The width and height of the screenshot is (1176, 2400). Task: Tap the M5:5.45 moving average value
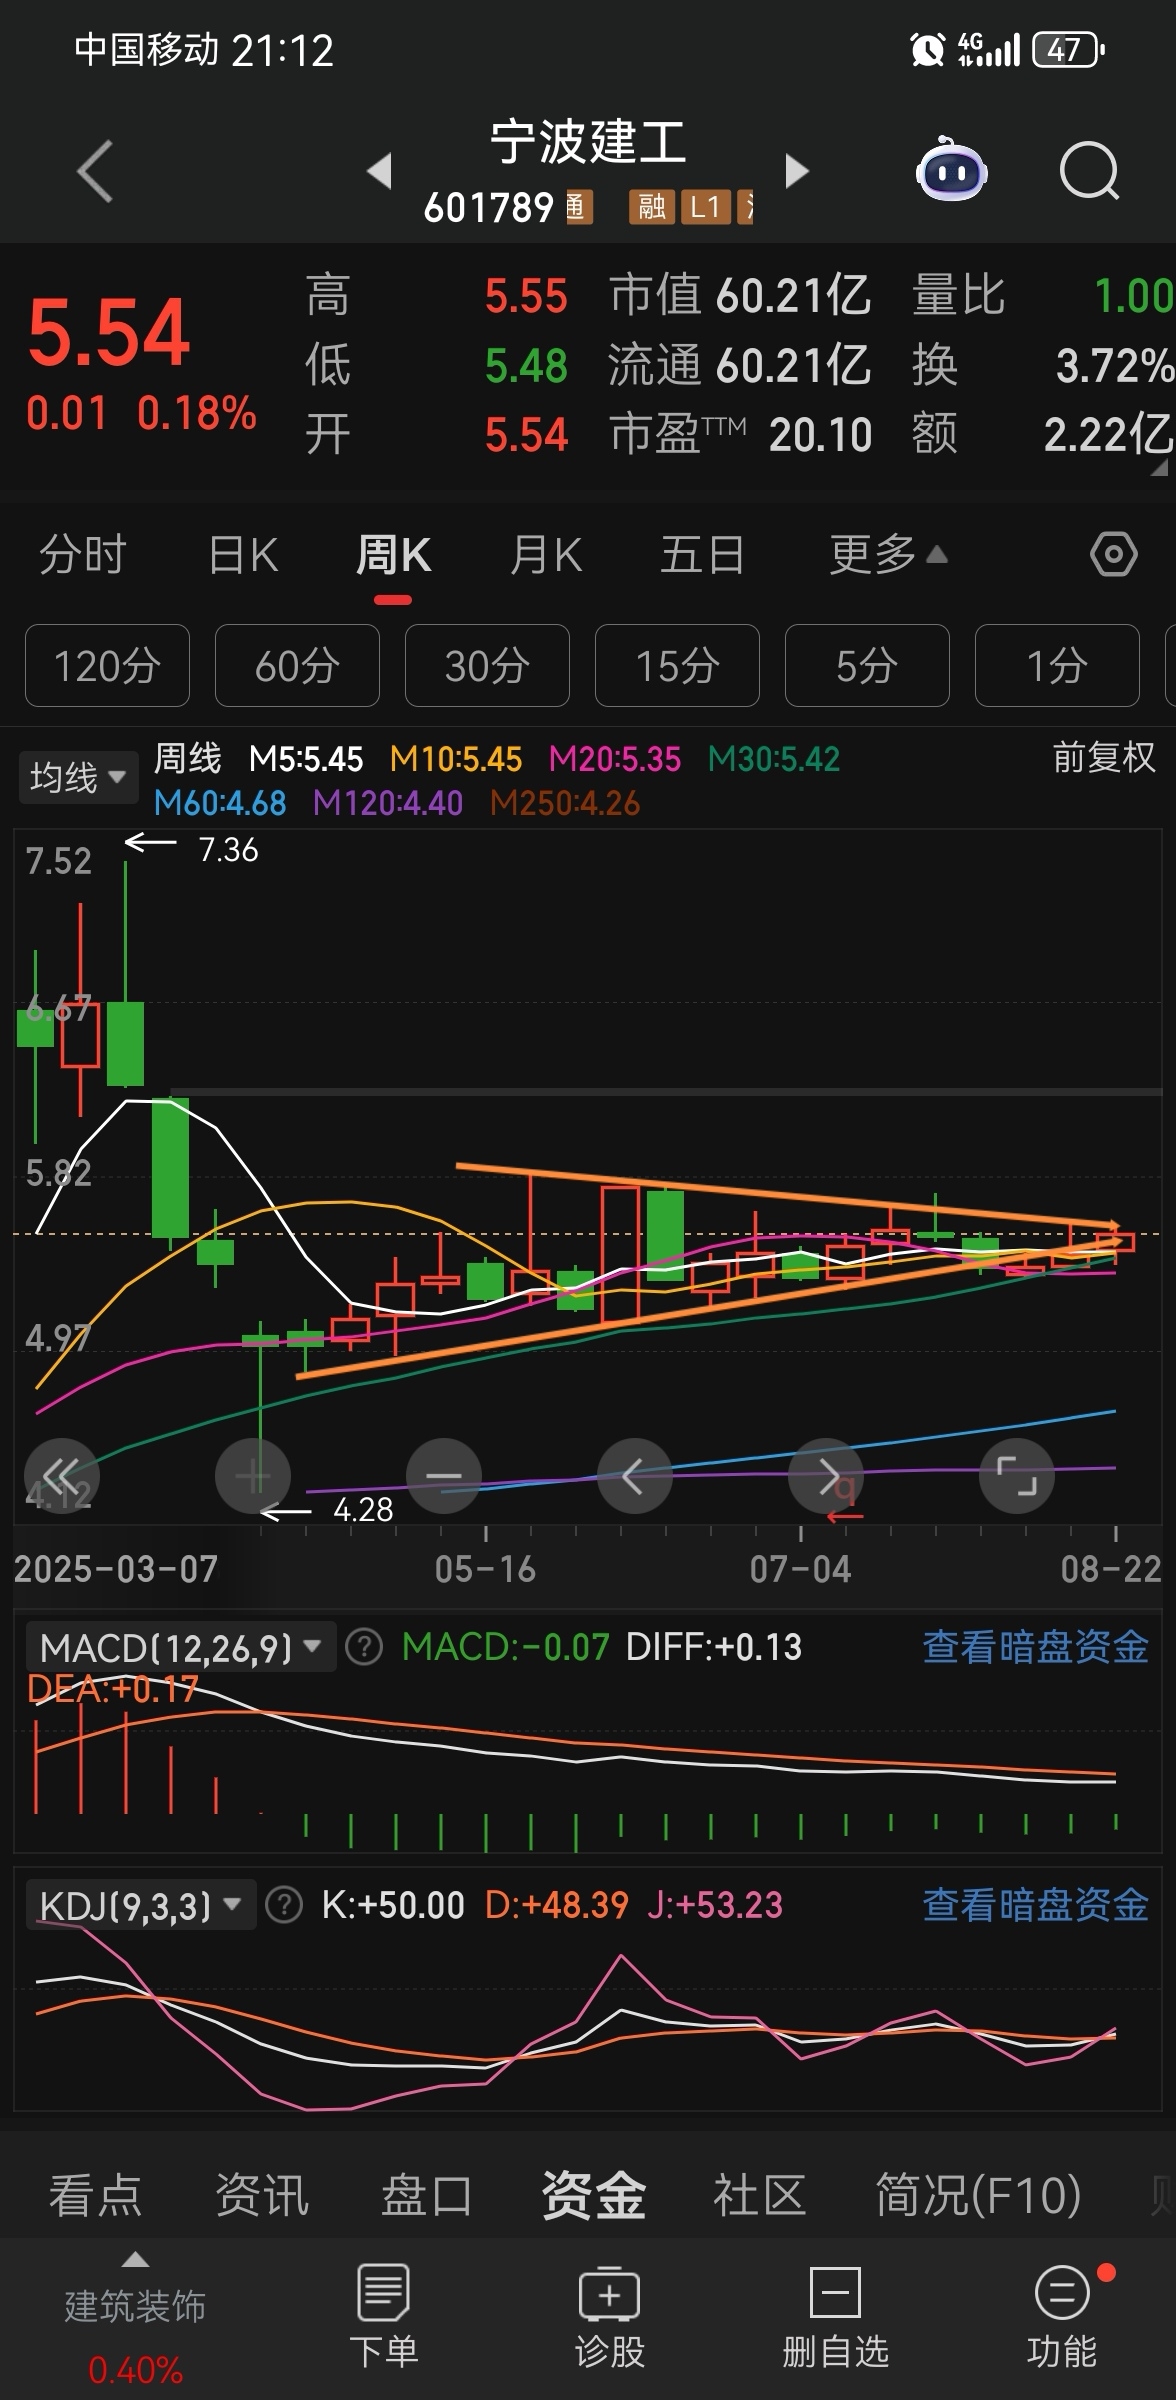point(306,759)
